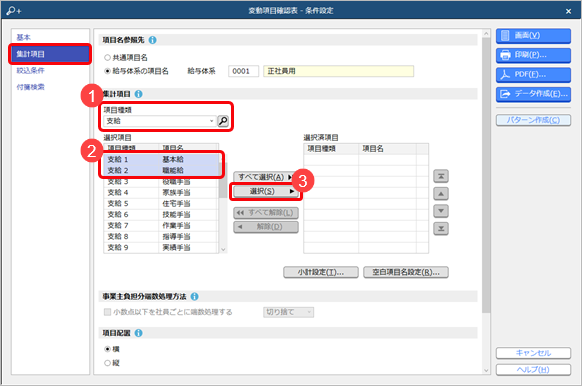This screenshot has width=582, height=386.
Task: Click the 選択項目 list scrollbar down arrow
Action: click(x=223, y=249)
